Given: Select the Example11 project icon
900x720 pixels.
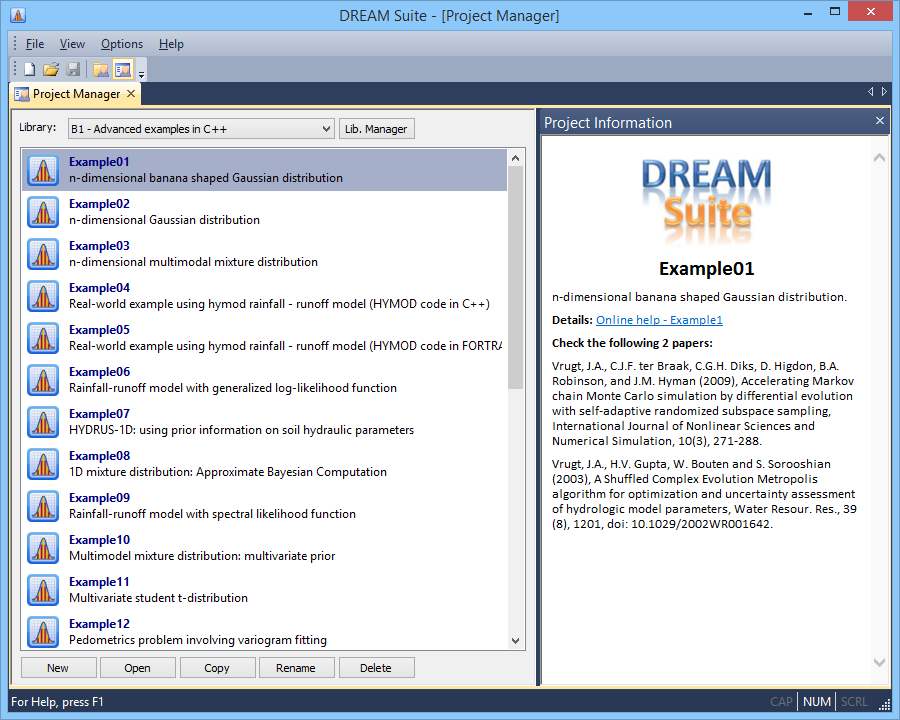Looking at the screenshot, I should [43, 589].
